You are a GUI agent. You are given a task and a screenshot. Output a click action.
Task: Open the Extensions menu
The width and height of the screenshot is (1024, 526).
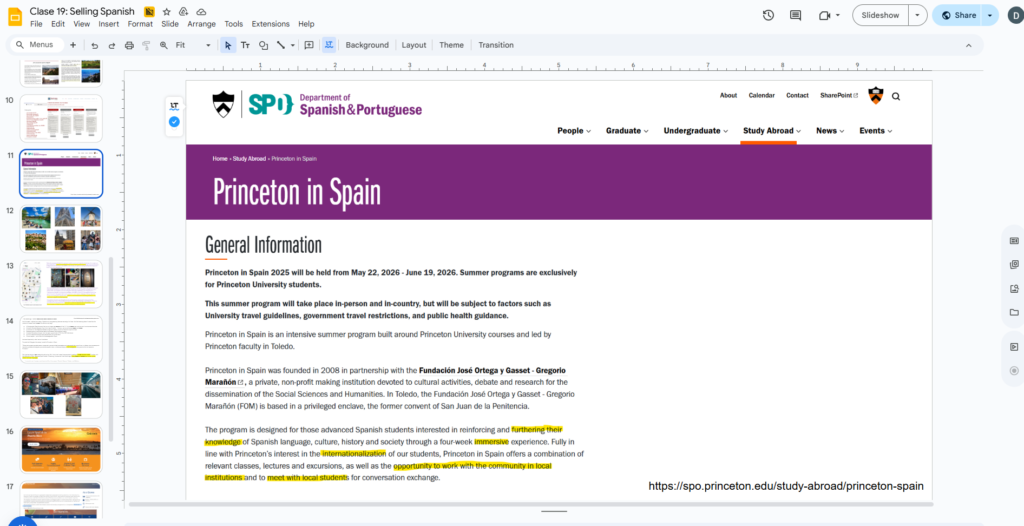(270, 24)
